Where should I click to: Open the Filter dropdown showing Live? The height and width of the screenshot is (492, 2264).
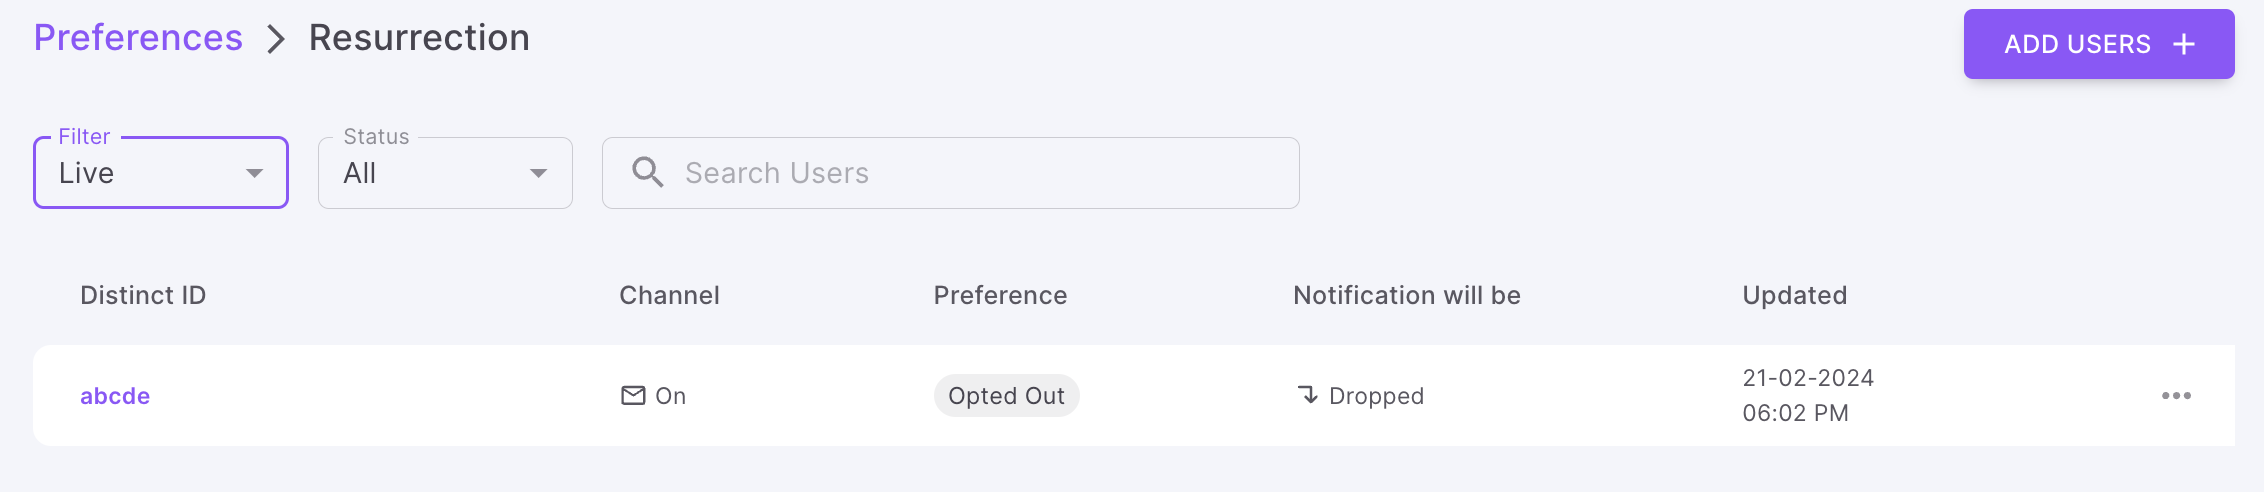[x=150, y=173]
